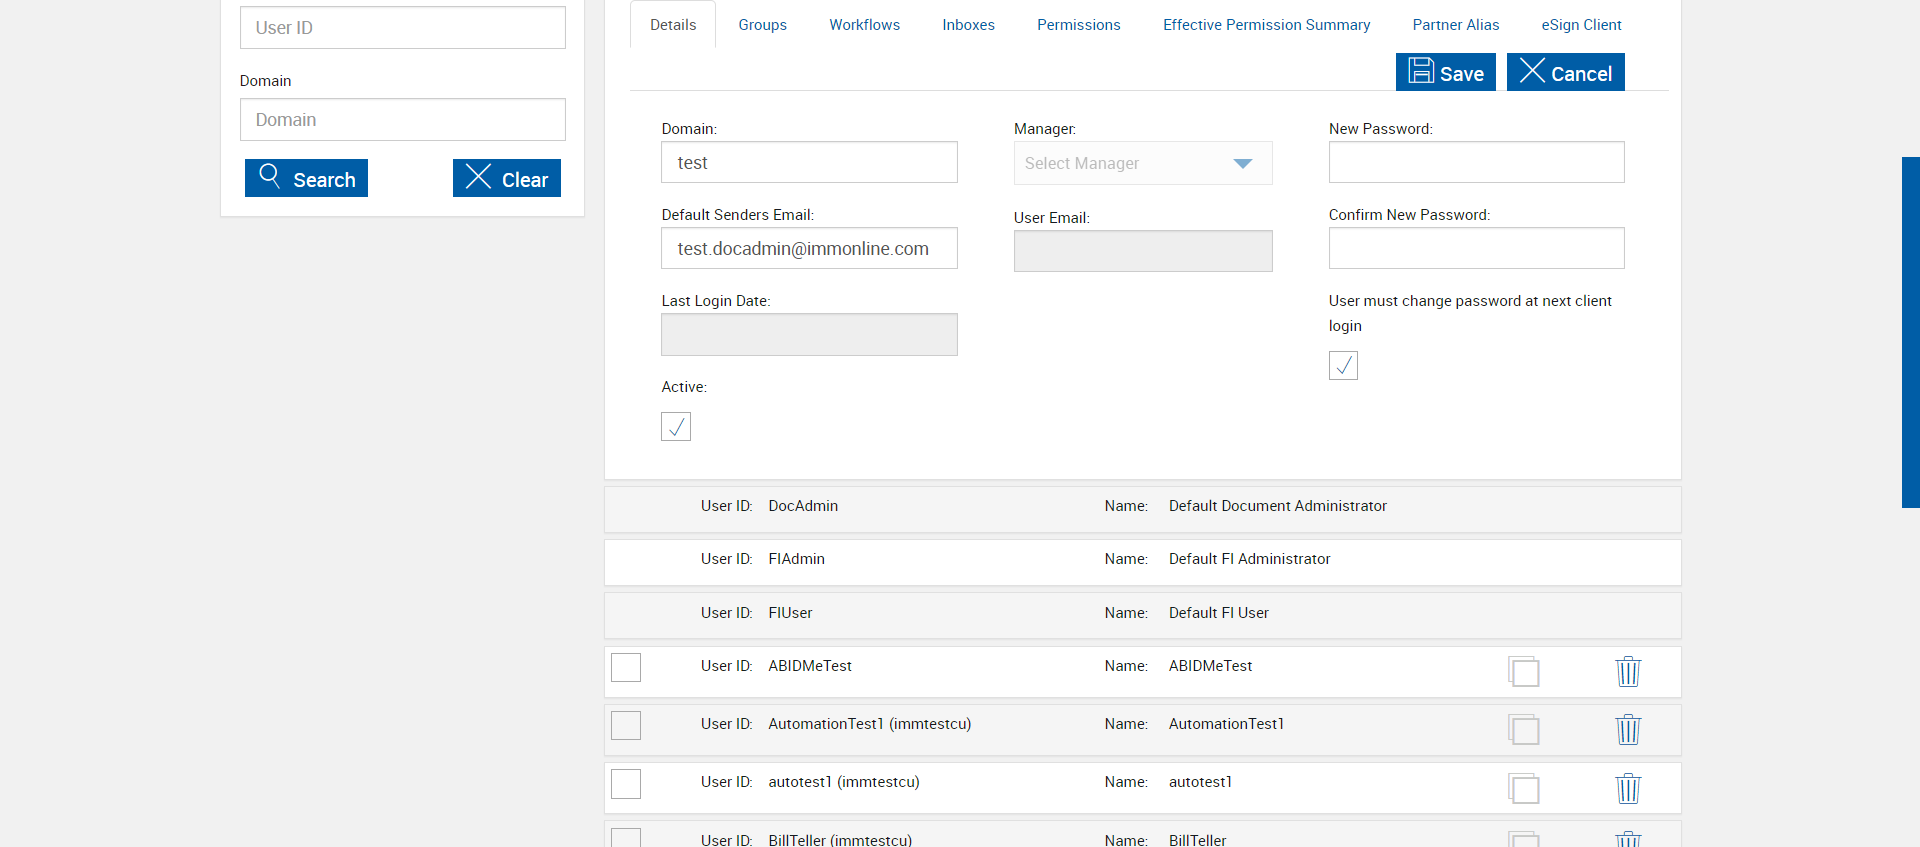Click the trash icon for ABIDMeTest
Screen dimensions: 1920x847
tap(1628, 671)
